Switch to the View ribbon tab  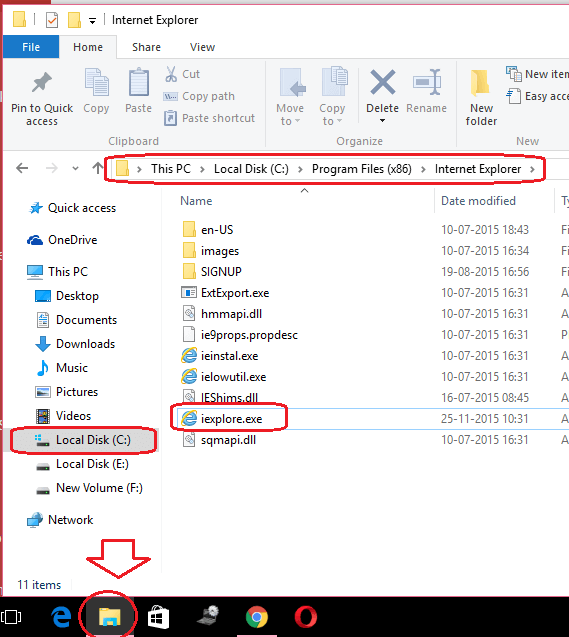pyautogui.click(x=202, y=47)
